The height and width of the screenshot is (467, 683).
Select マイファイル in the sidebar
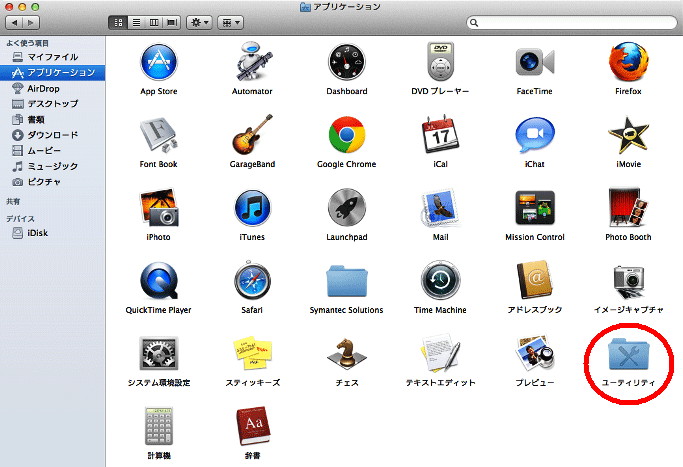tap(52, 57)
